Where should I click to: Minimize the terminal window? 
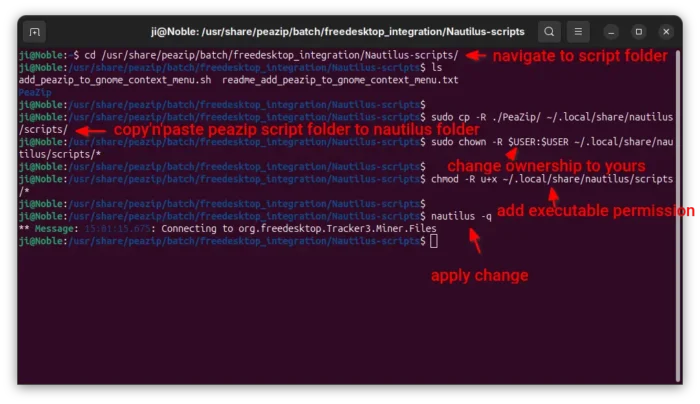click(611, 32)
